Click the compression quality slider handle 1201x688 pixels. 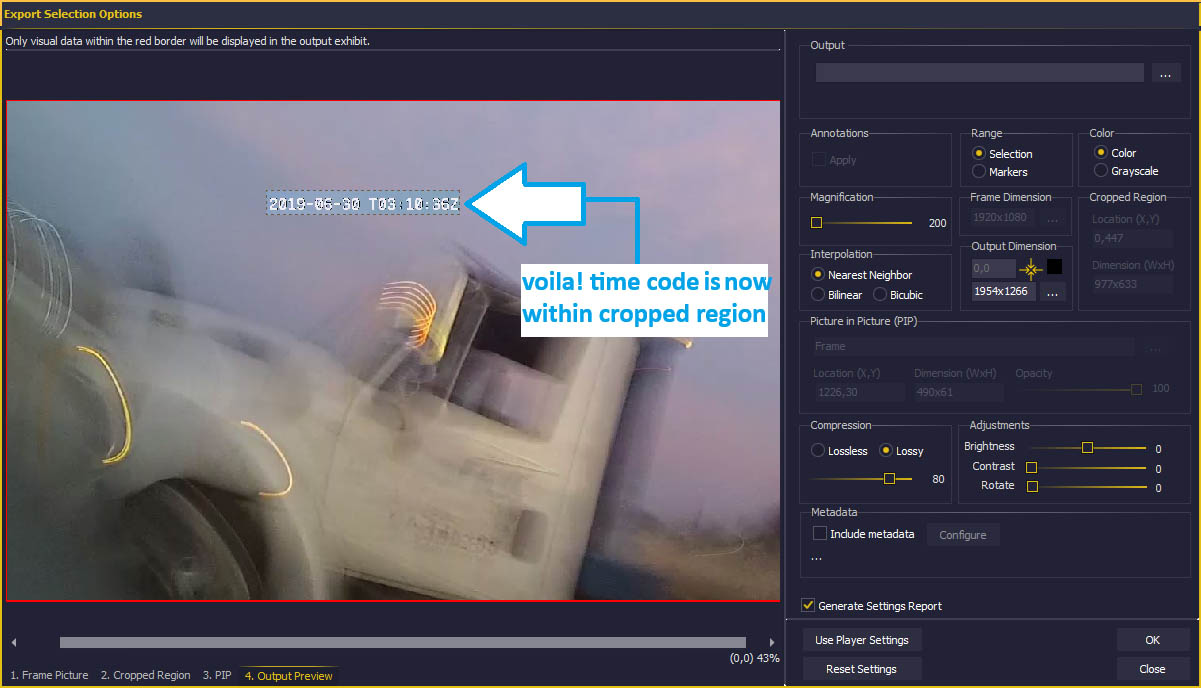889,479
